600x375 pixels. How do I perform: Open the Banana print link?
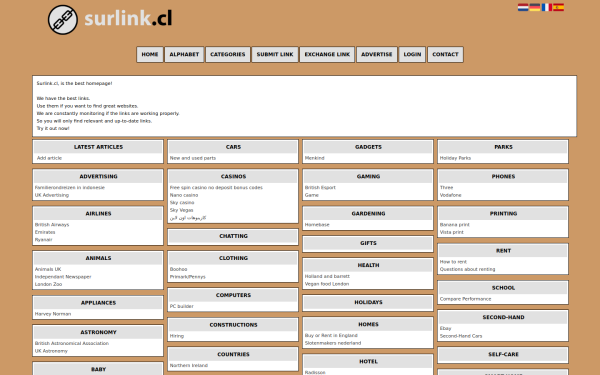(454, 225)
